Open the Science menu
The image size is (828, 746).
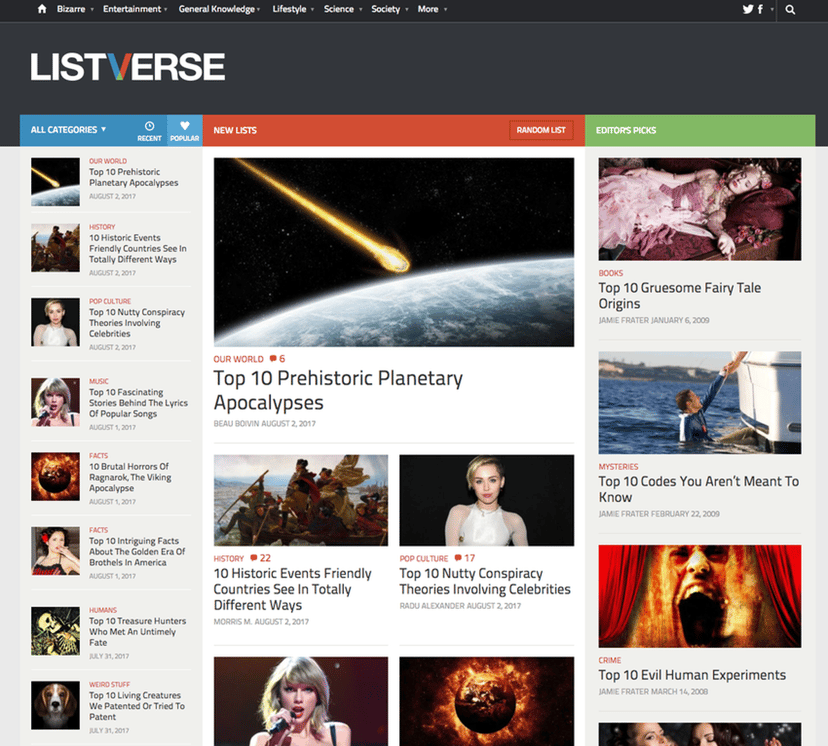(338, 9)
